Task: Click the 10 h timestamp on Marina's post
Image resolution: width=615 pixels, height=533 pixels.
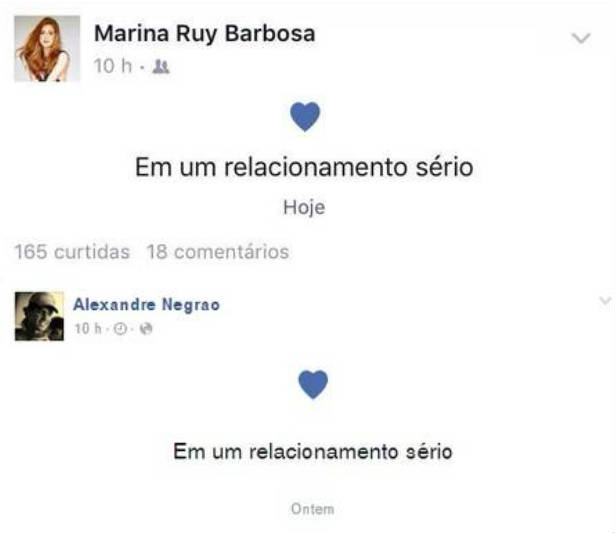Action: [x=113, y=66]
